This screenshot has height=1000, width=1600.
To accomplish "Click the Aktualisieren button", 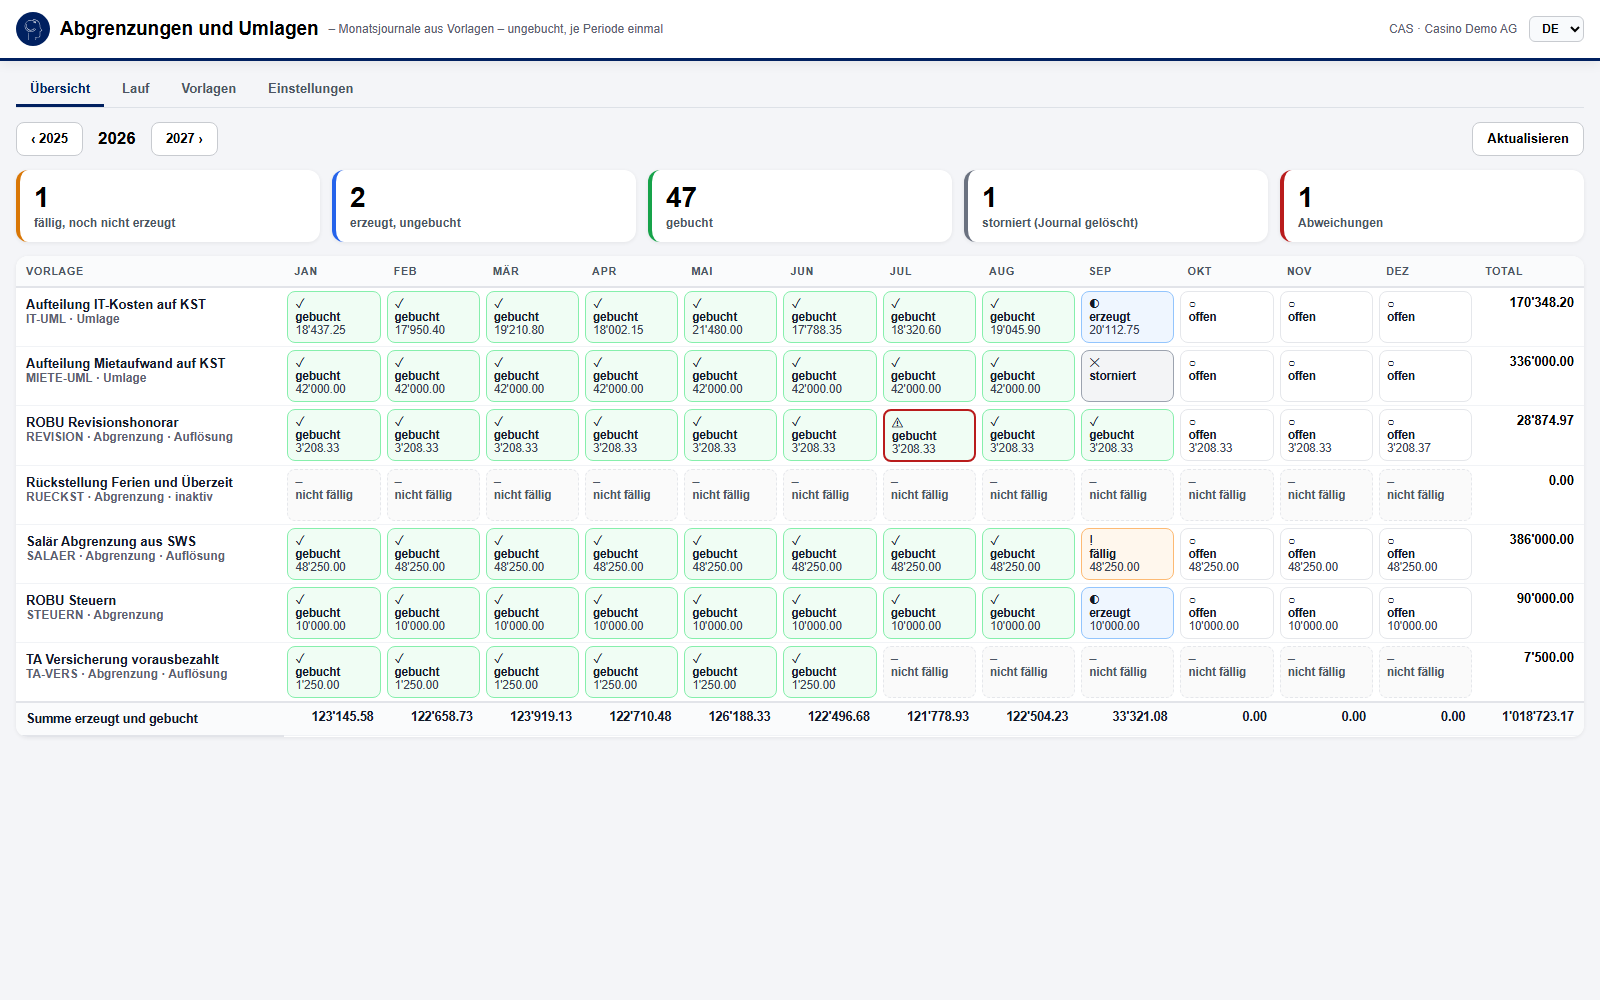I will 1527,139.
